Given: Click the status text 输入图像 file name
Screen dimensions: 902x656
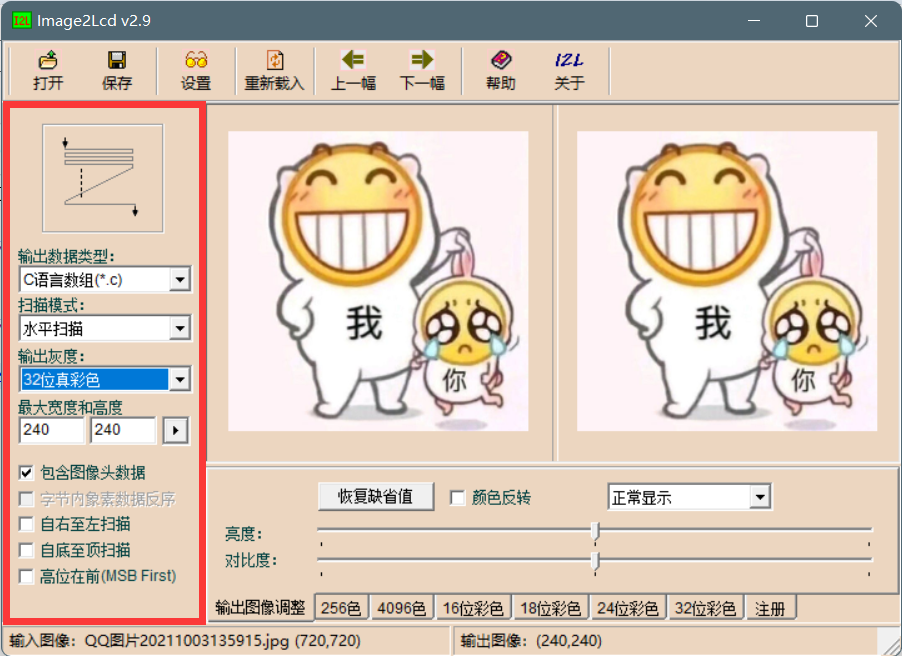Looking at the screenshot, I should (x=185, y=641).
